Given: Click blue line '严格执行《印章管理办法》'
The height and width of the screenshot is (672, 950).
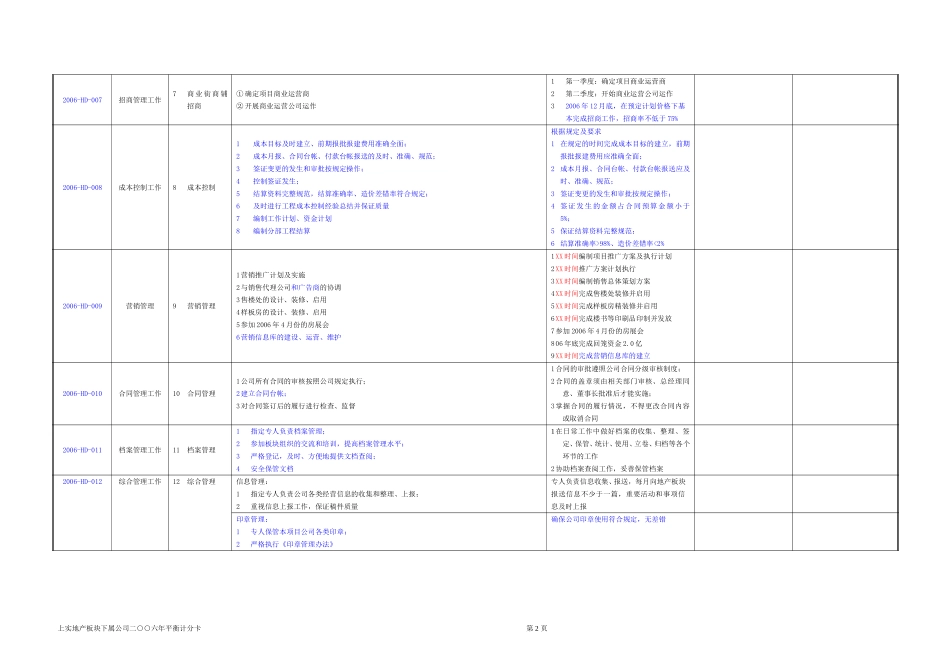Looking at the screenshot, I should tap(293, 544).
